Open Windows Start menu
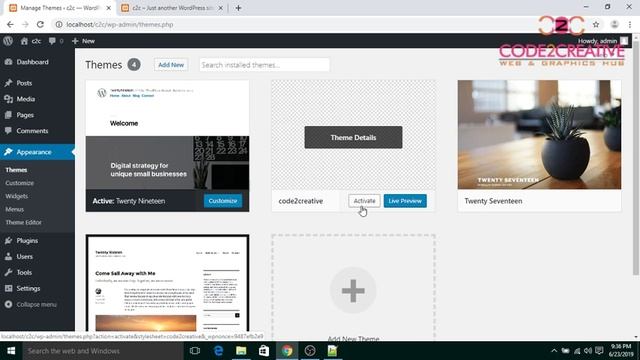This screenshot has height=360, width=640. coord(11,351)
